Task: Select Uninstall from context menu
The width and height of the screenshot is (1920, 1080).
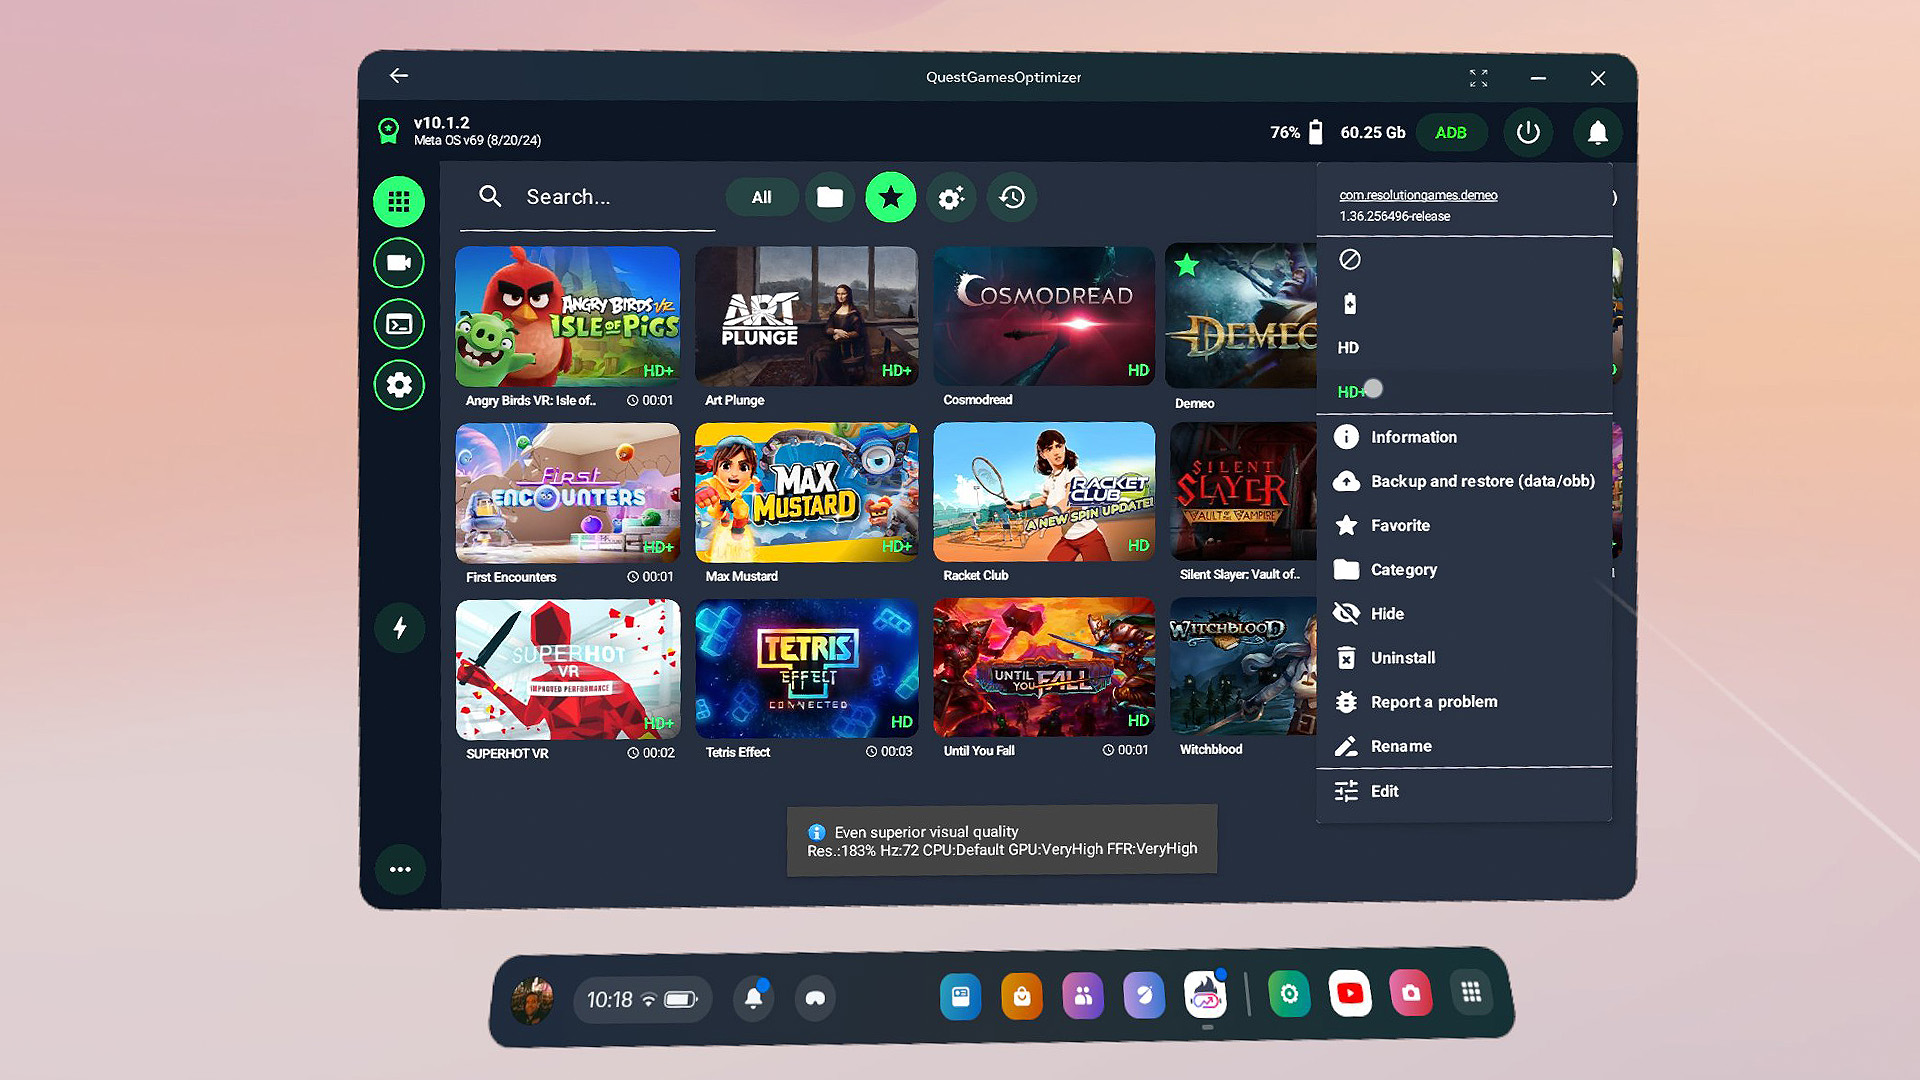Action: click(x=1402, y=658)
